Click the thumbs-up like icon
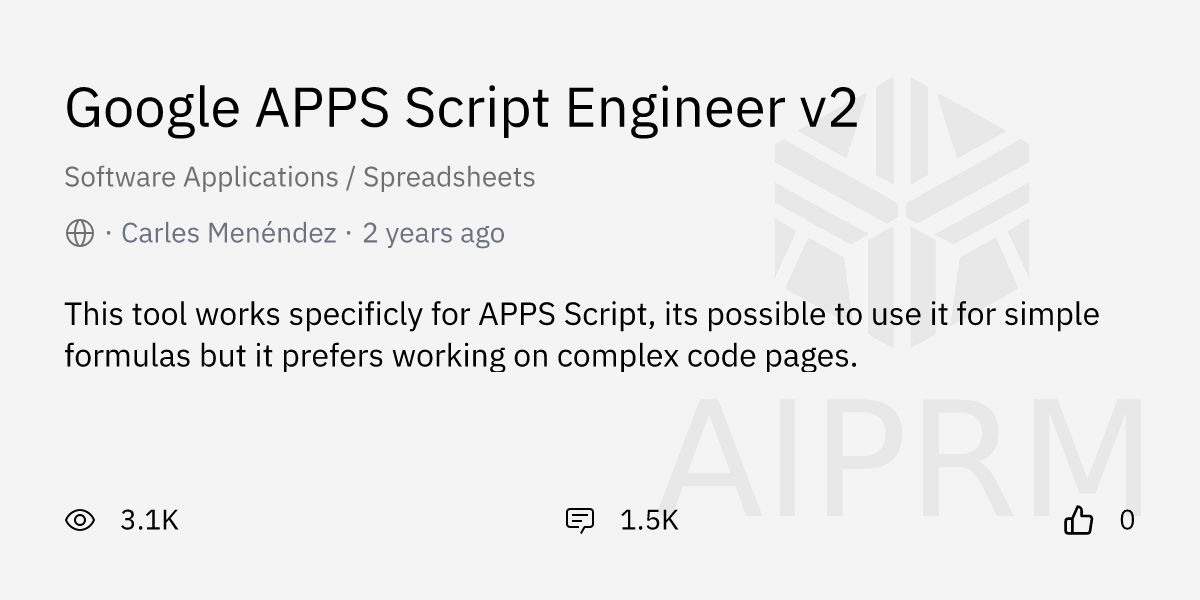This screenshot has width=1200, height=600. pos(1078,520)
